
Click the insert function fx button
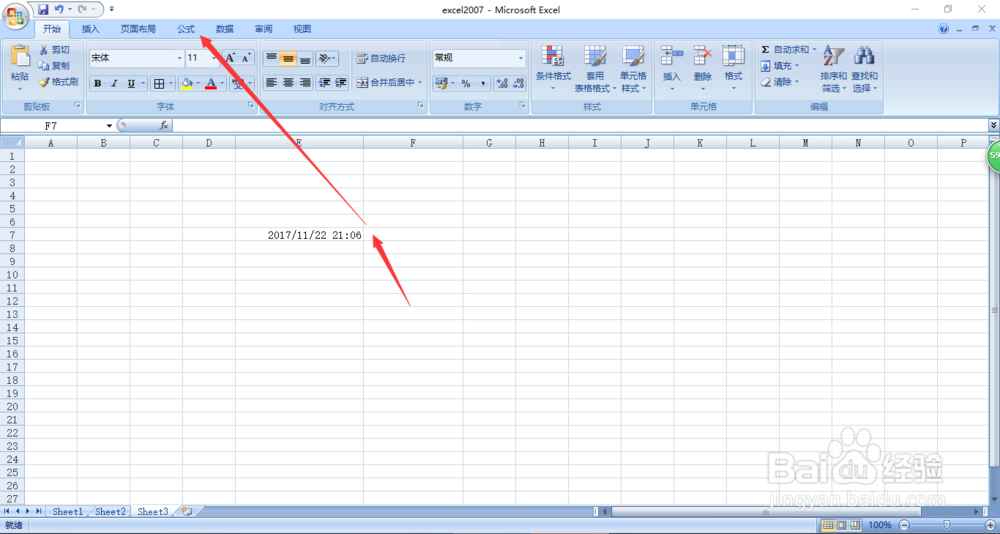pos(164,126)
